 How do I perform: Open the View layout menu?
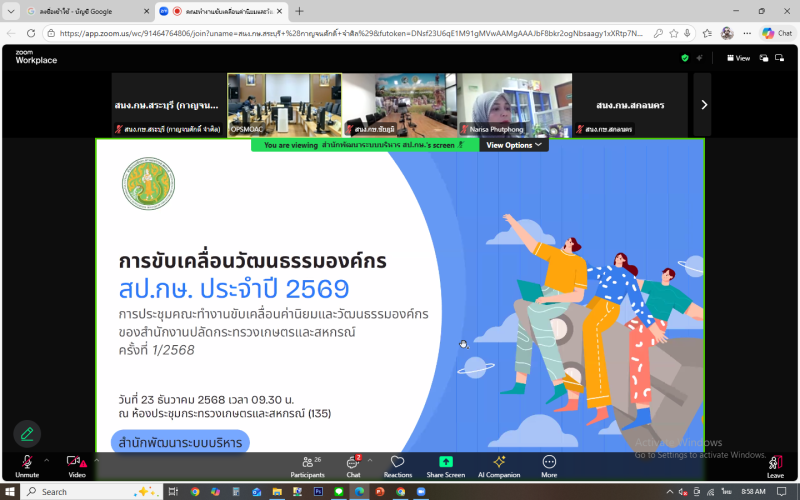(x=738, y=58)
